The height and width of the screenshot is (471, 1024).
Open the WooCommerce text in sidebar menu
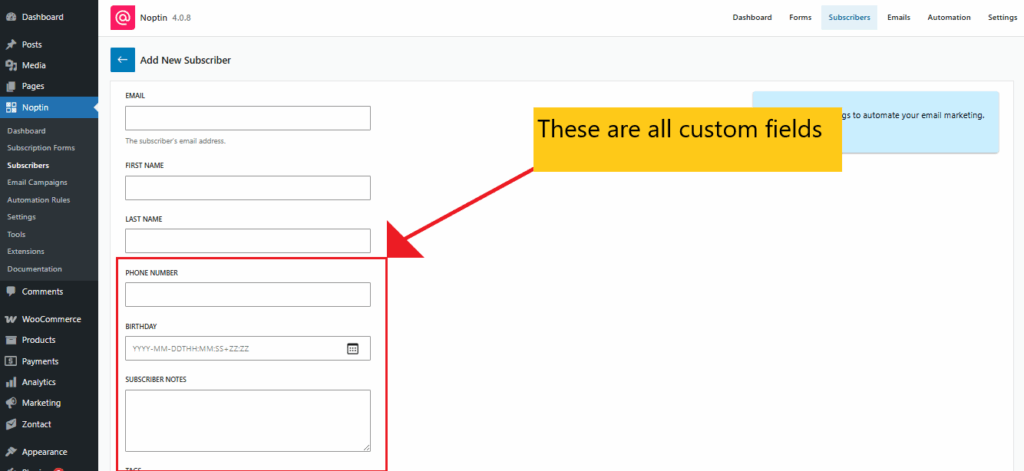pyautogui.click(x=52, y=319)
